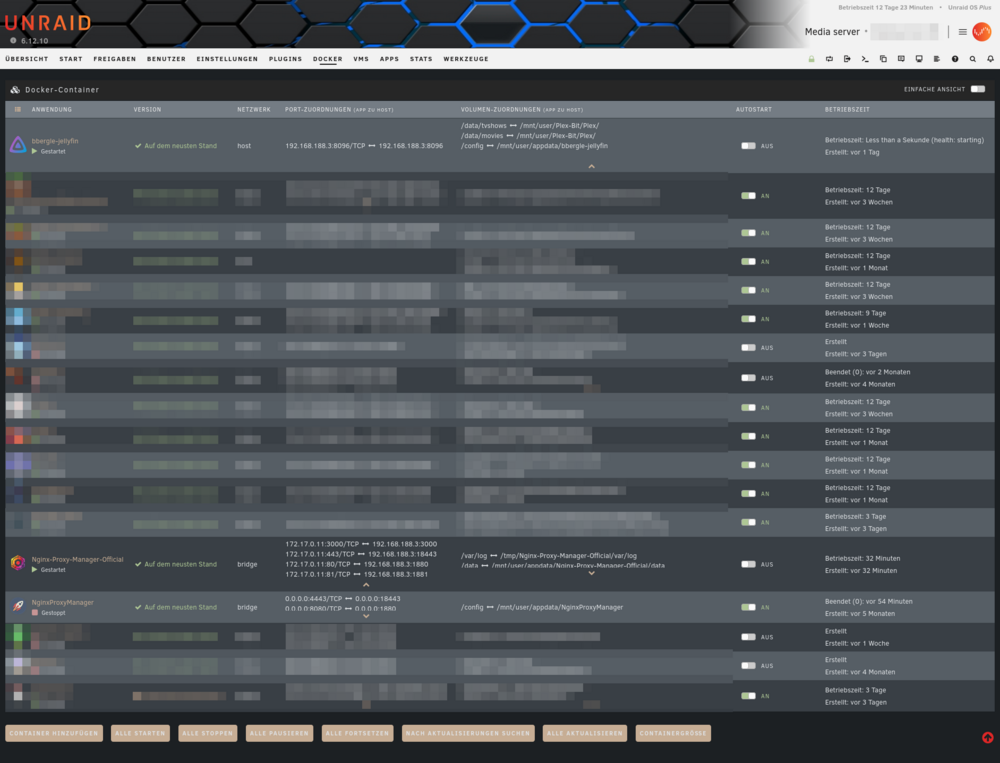
Task: Click the system info monitor icon
Action: coord(919,59)
